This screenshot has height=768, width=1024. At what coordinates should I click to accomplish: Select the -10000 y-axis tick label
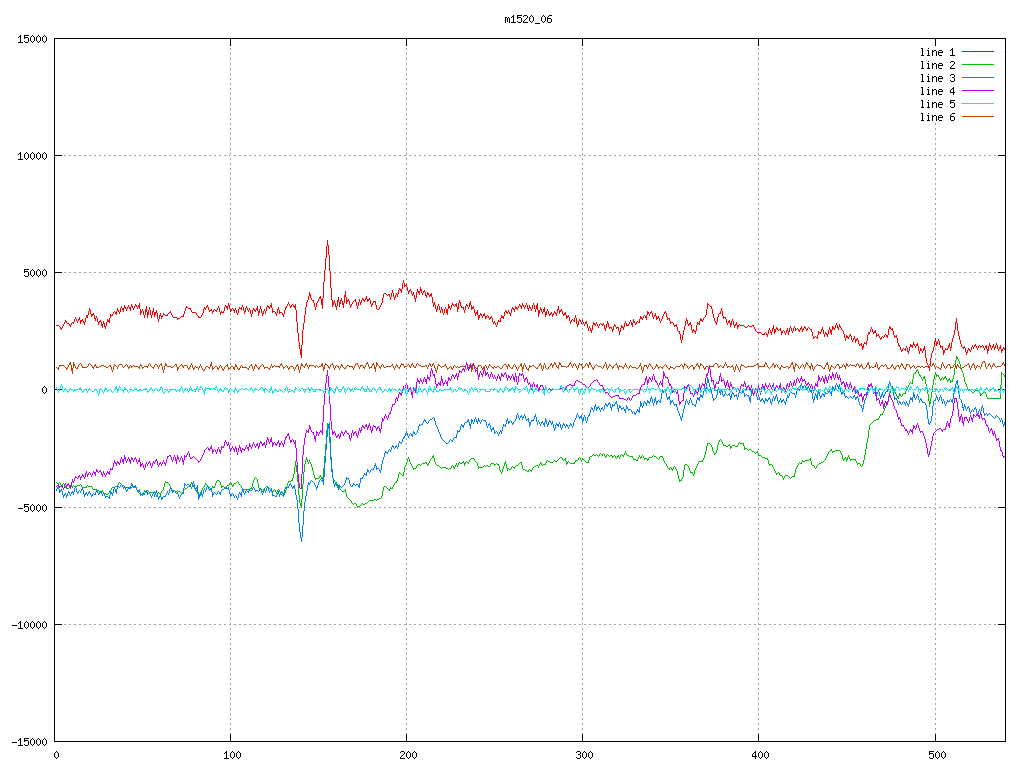pos(28,624)
